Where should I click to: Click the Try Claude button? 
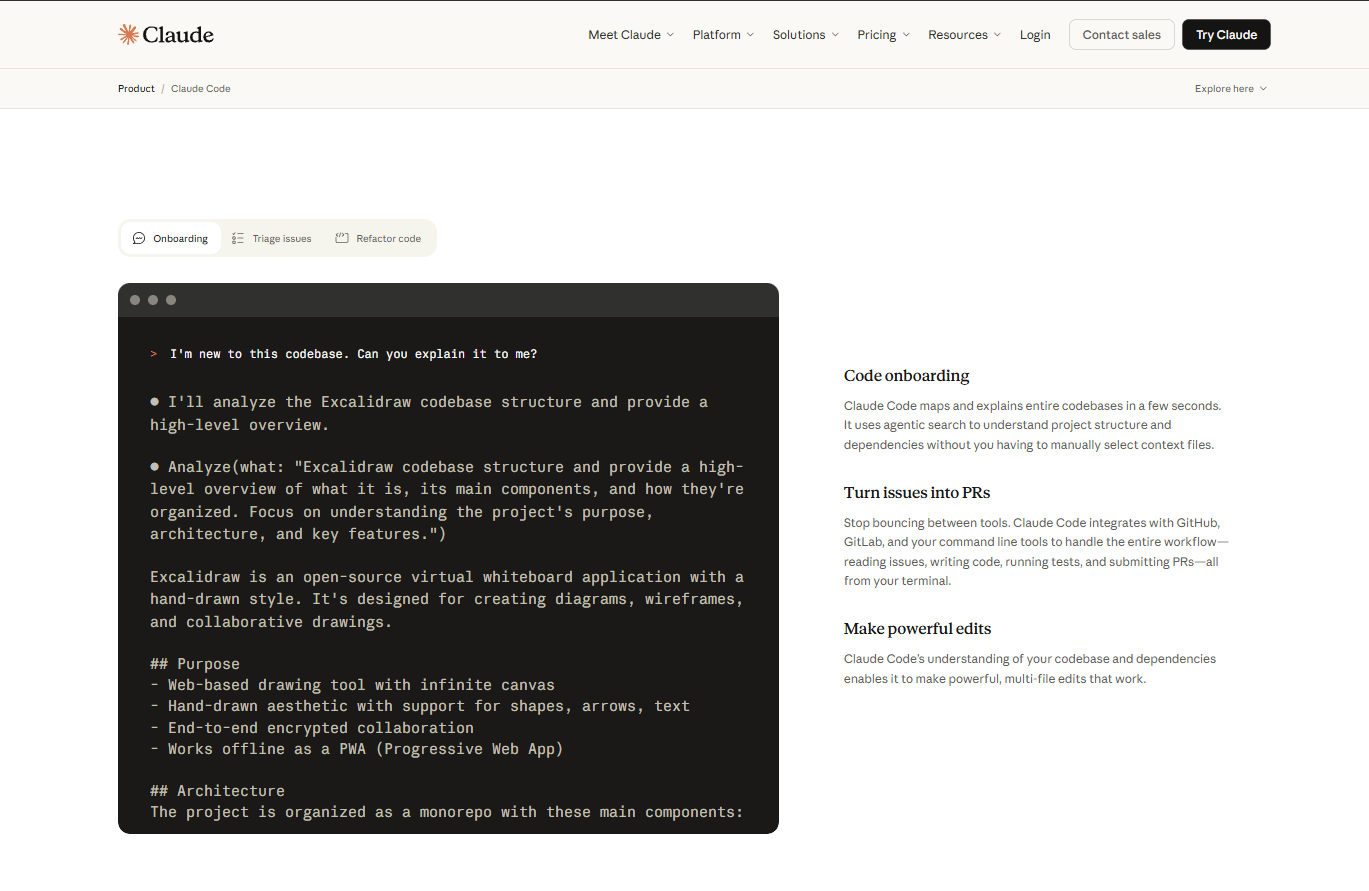pos(1226,34)
